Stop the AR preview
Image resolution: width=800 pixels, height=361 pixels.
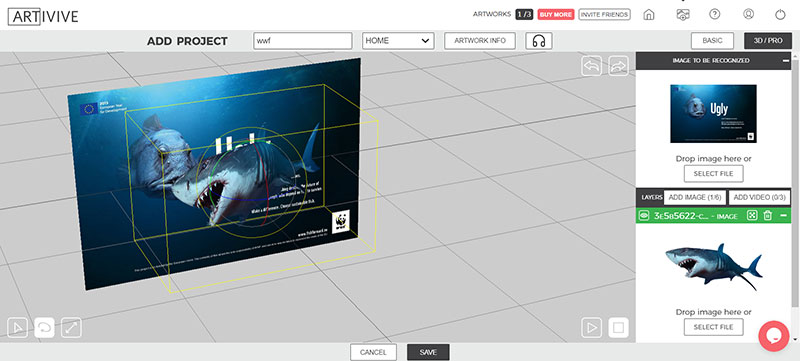618,327
